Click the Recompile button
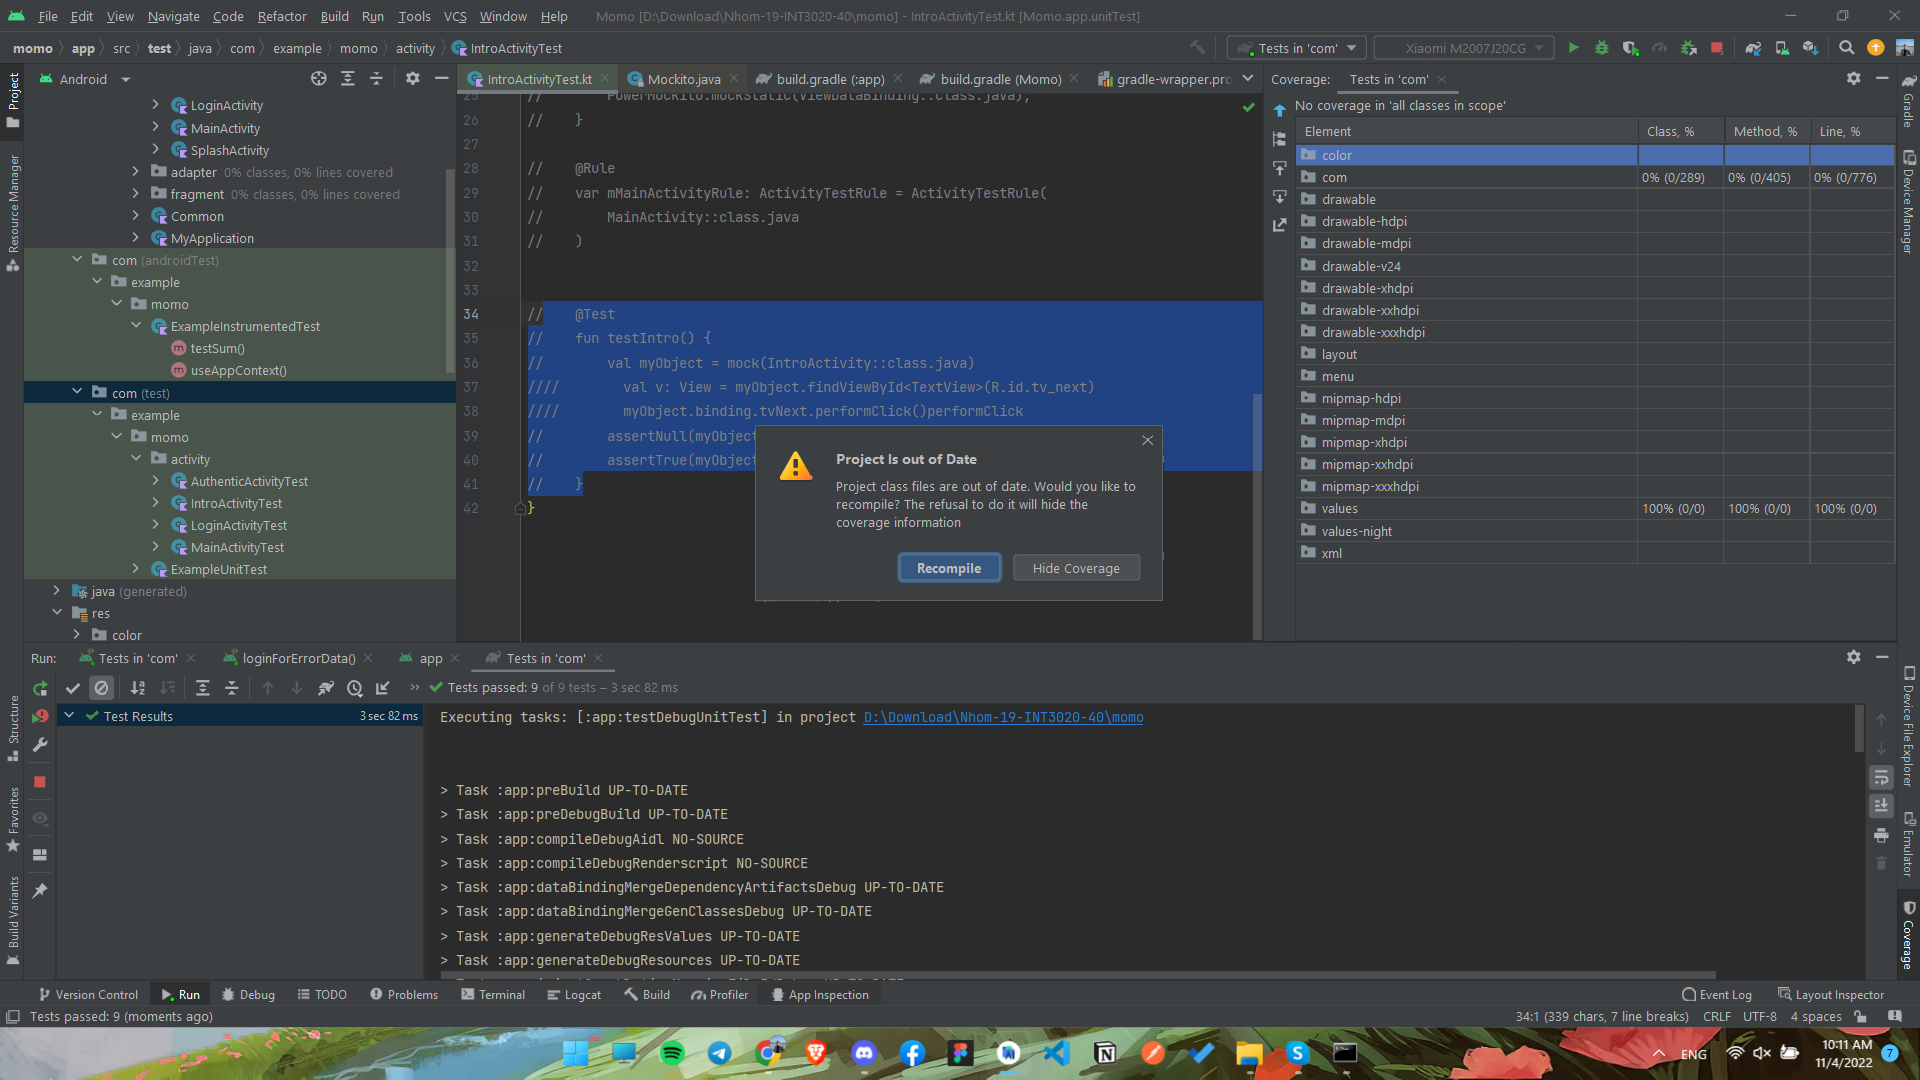The image size is (1920, 1080). [948, 568]
